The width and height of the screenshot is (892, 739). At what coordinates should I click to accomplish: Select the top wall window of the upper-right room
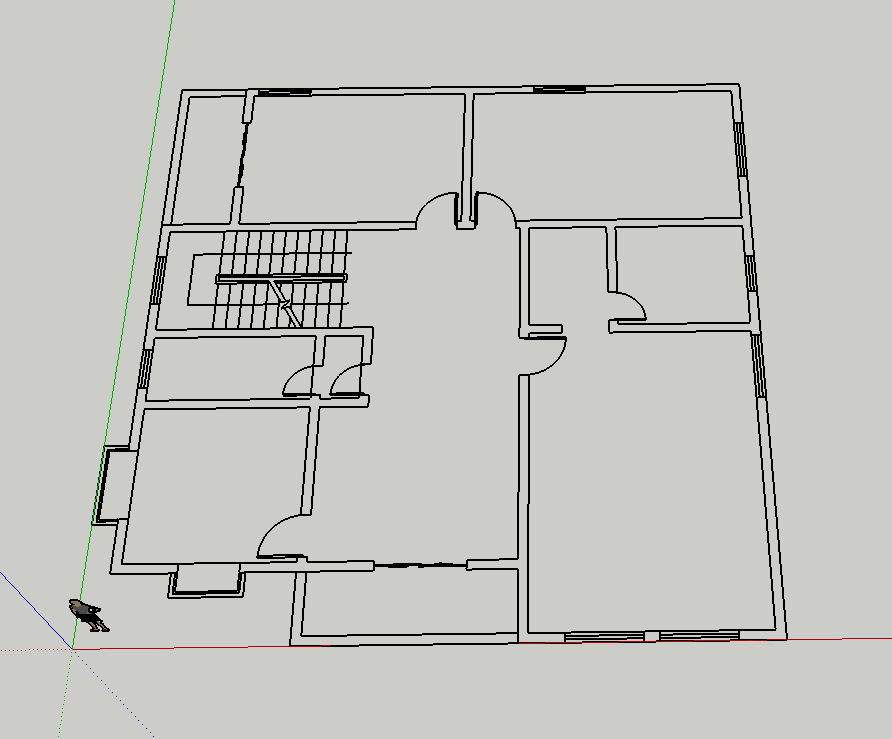pyautogui.click(x=559, y=89)
